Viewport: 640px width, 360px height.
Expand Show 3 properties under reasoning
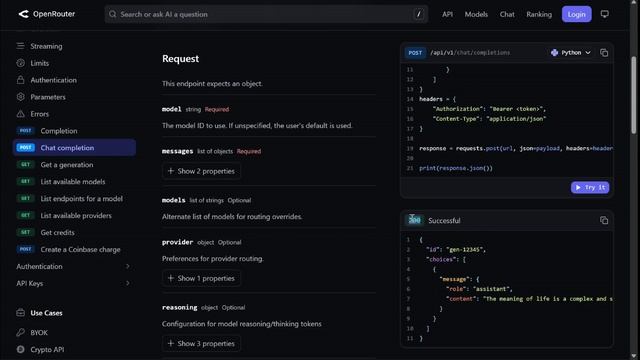coord(201,344)
